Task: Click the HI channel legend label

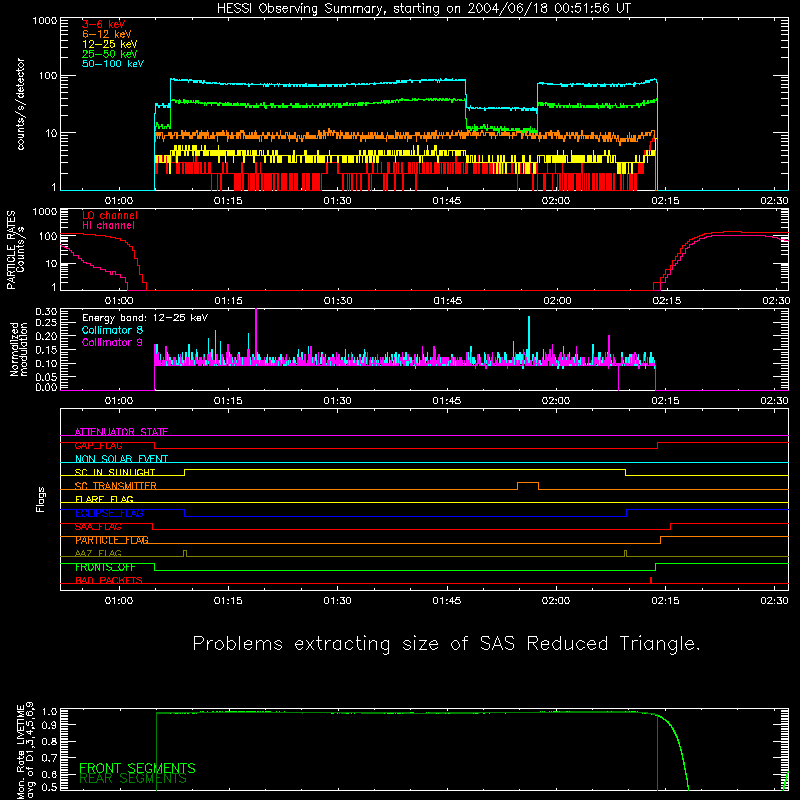Action: [x=108, y=226]
